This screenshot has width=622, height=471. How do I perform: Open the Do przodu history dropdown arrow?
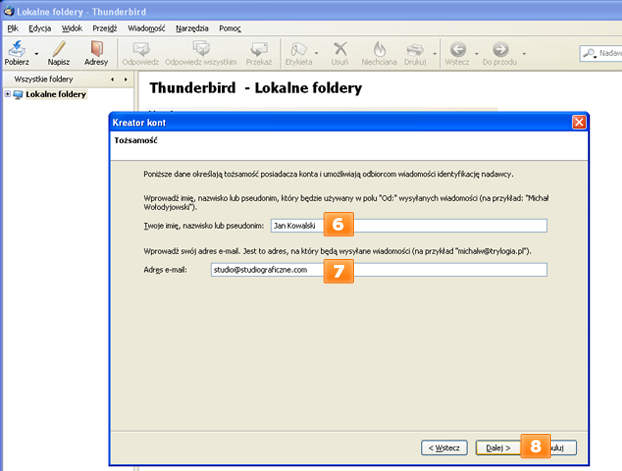click(x=524, y=54)
